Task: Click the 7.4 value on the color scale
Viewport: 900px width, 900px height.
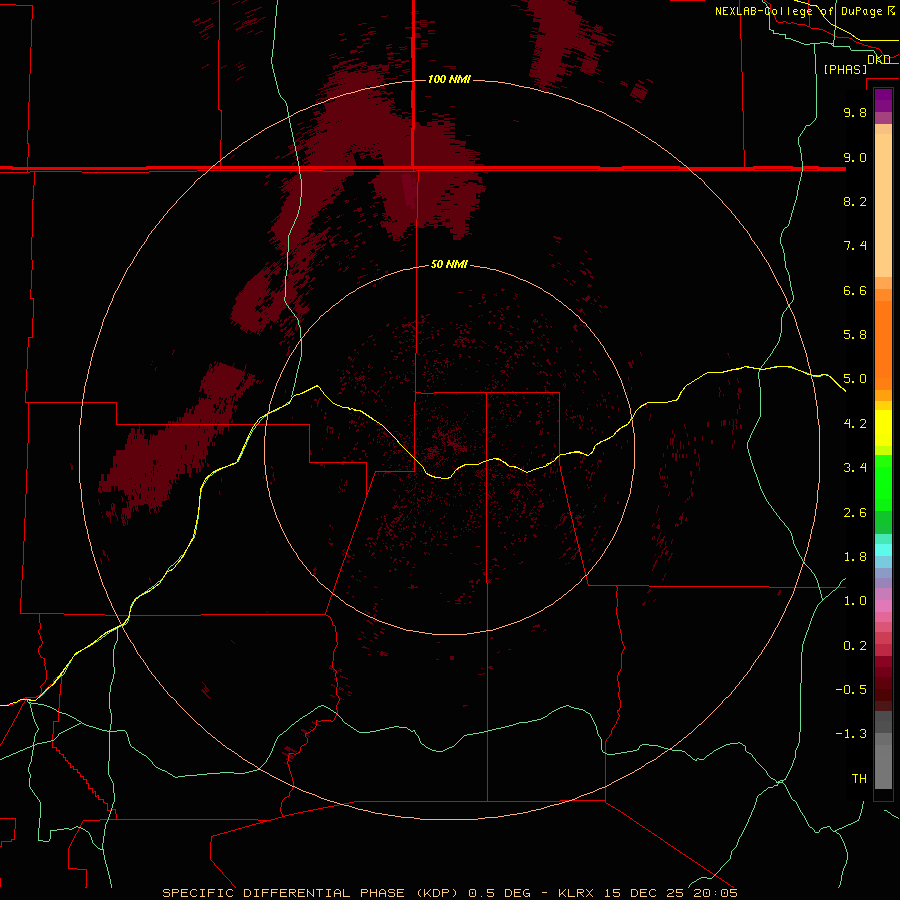Action: point(855,246)
